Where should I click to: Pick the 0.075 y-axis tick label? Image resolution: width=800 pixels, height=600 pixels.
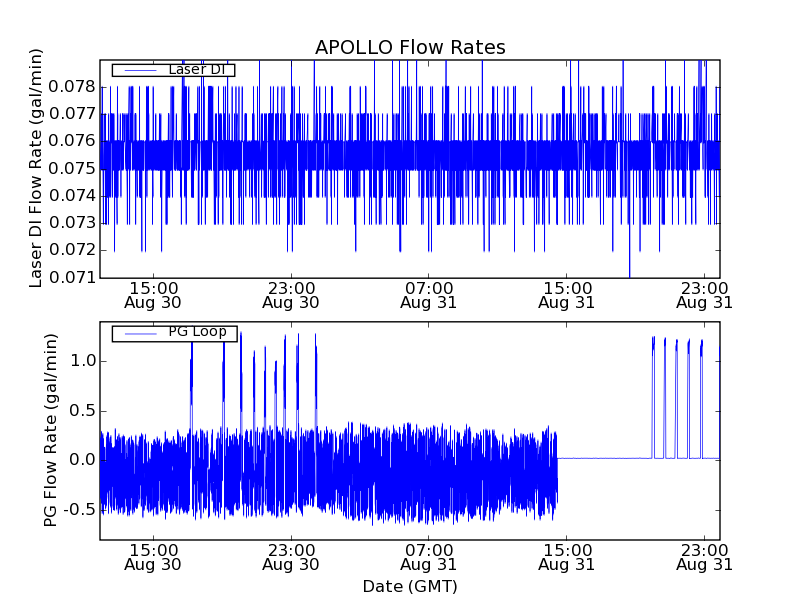pyautogui.click(x=73, y=168)
